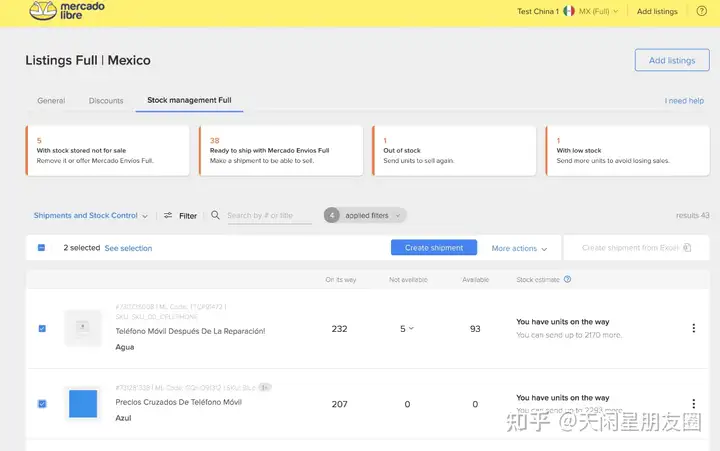
Task: Click the Filter button
Action: [x=180, y=215]
